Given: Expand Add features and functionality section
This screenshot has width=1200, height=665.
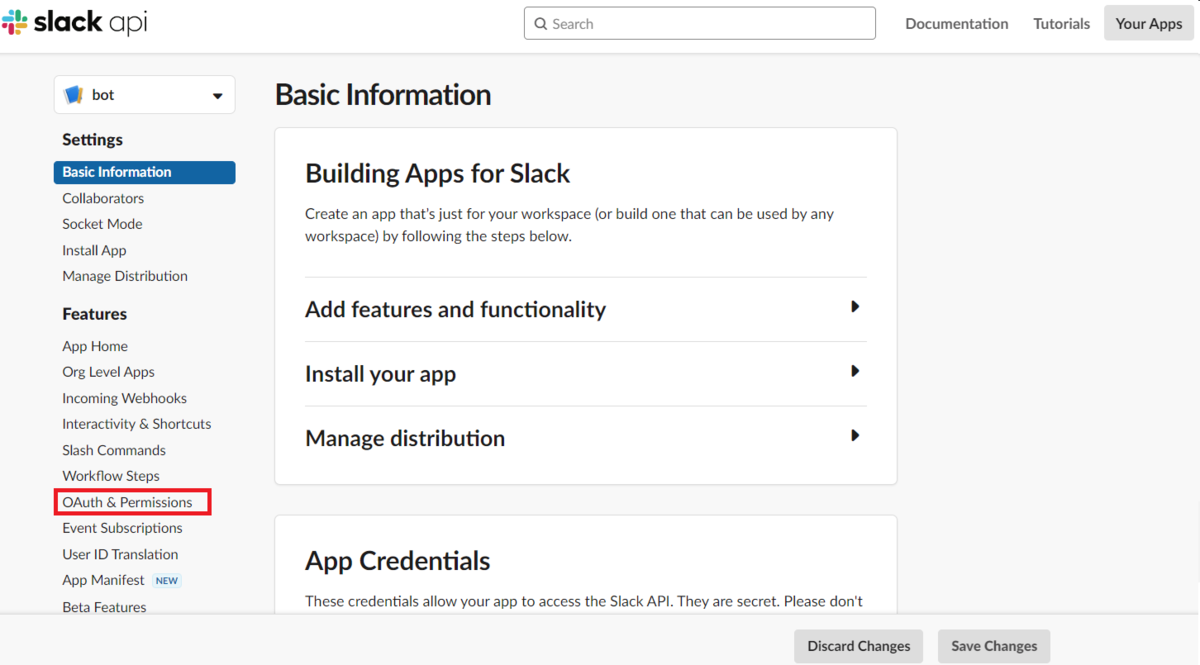Looking at the screenshot, I should point(854,307).
